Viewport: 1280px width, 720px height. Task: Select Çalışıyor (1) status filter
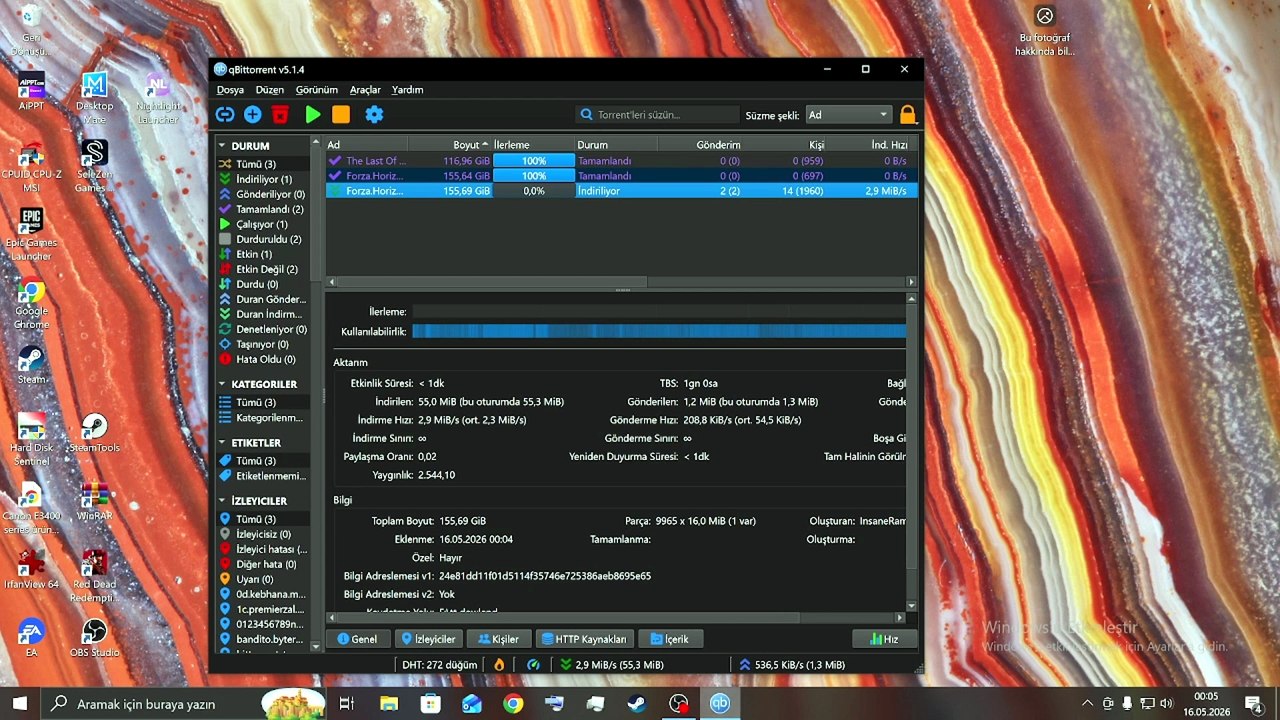click(x=263, y=224)
